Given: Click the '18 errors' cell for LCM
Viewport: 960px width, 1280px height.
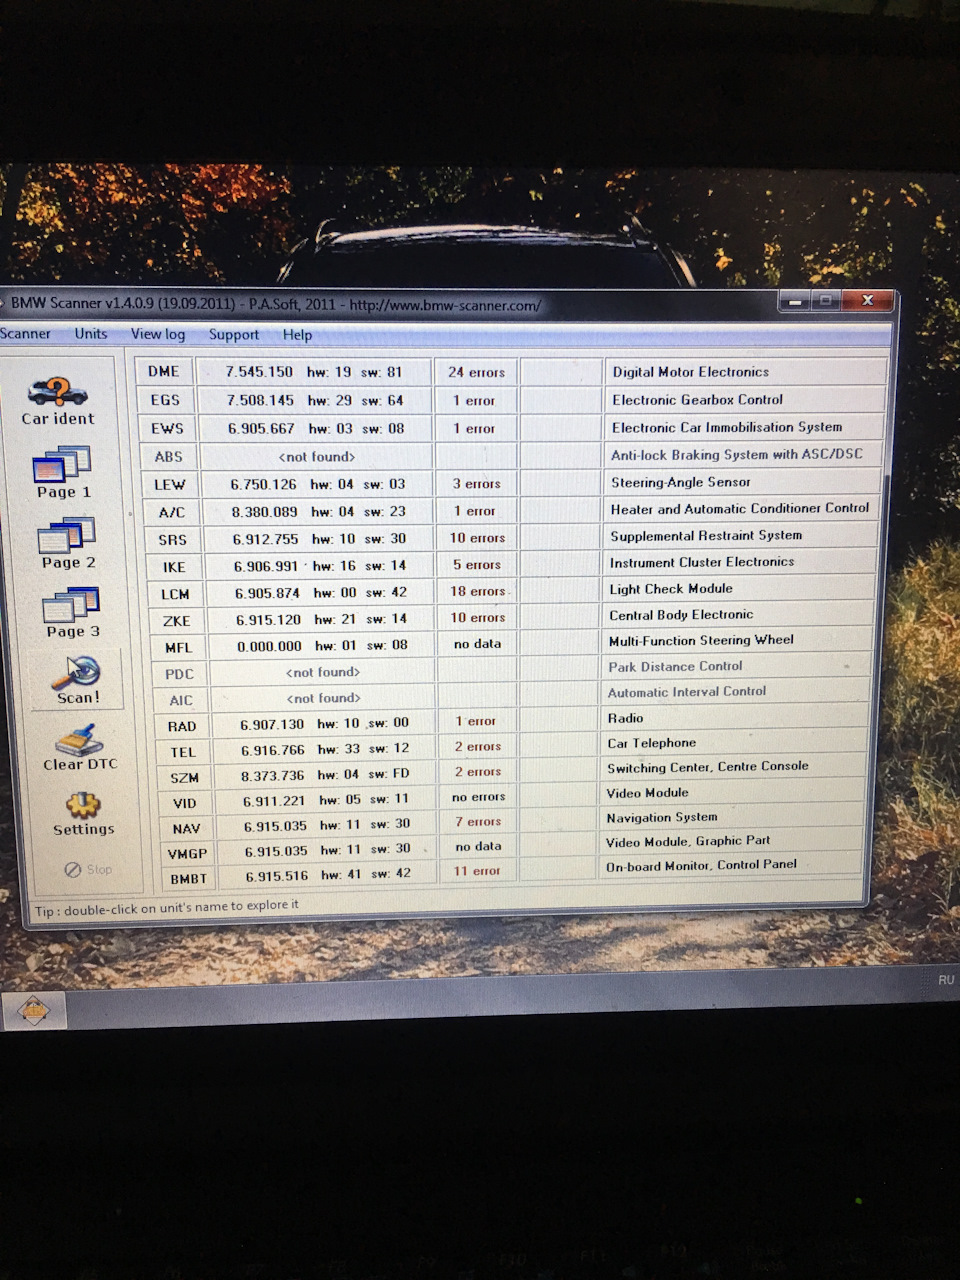Looking at the screenshot, I should point(478,591).
